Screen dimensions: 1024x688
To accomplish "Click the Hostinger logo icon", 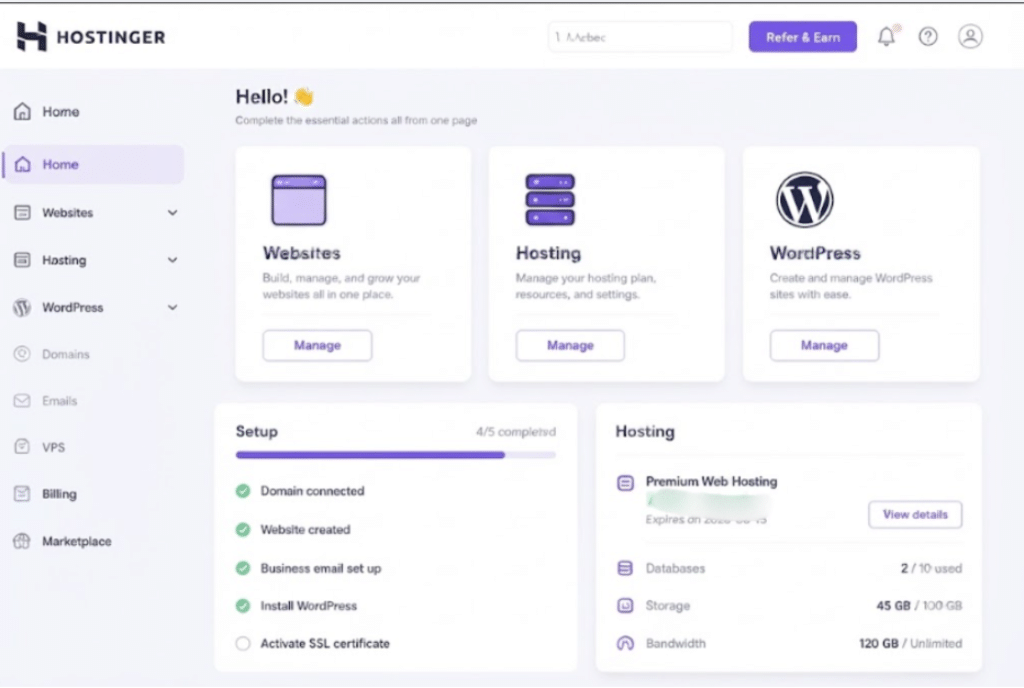I will 31,37.
